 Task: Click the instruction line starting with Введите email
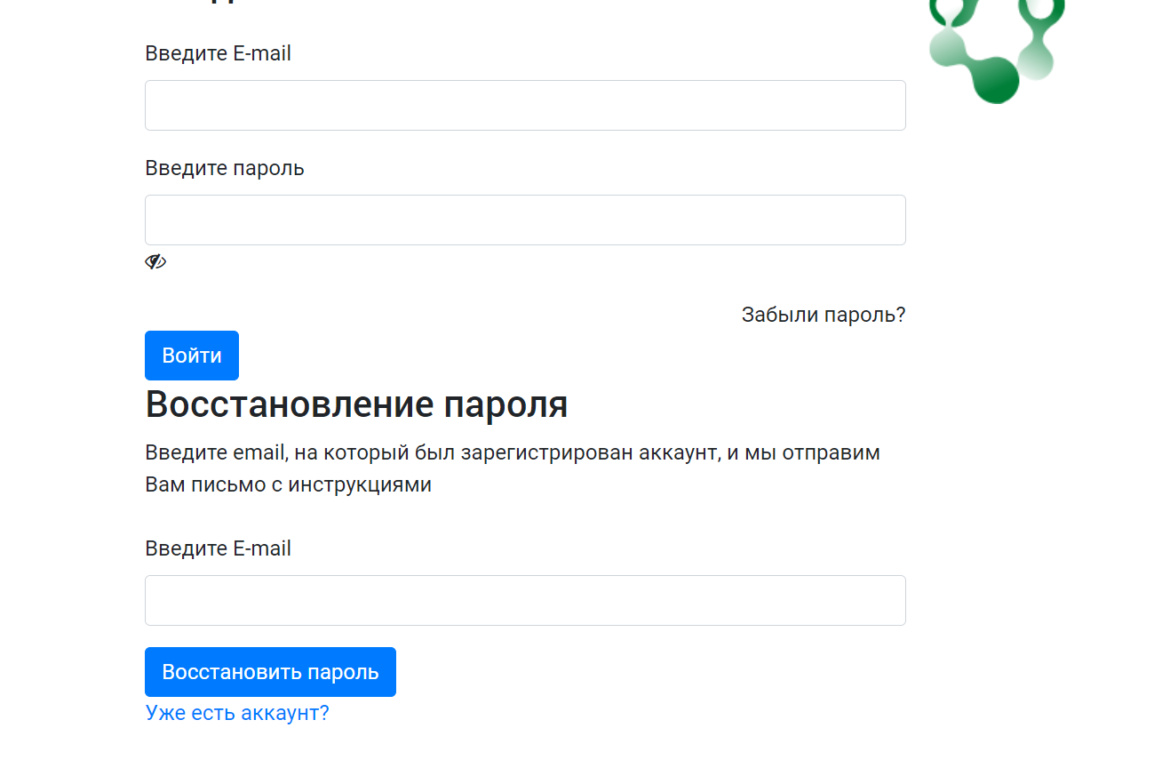512,453
